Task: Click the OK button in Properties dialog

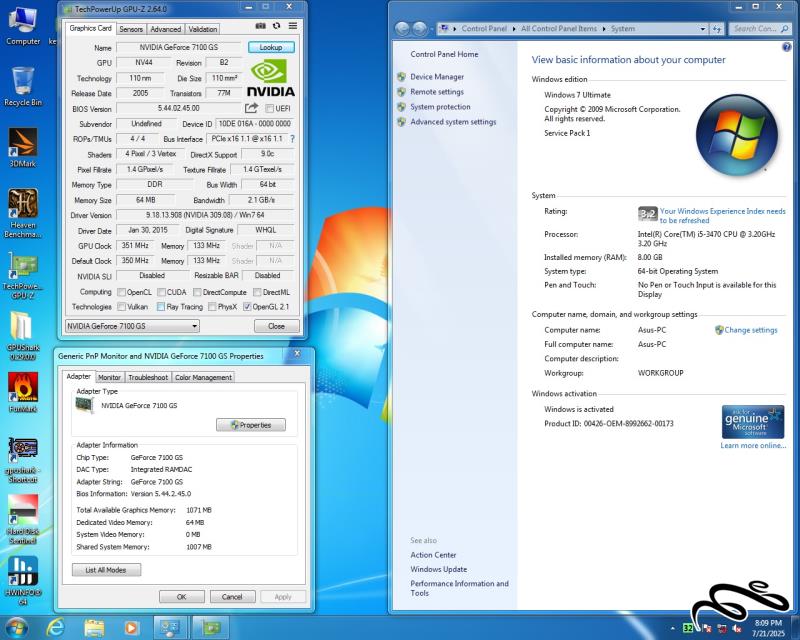Action: point(182,597)
